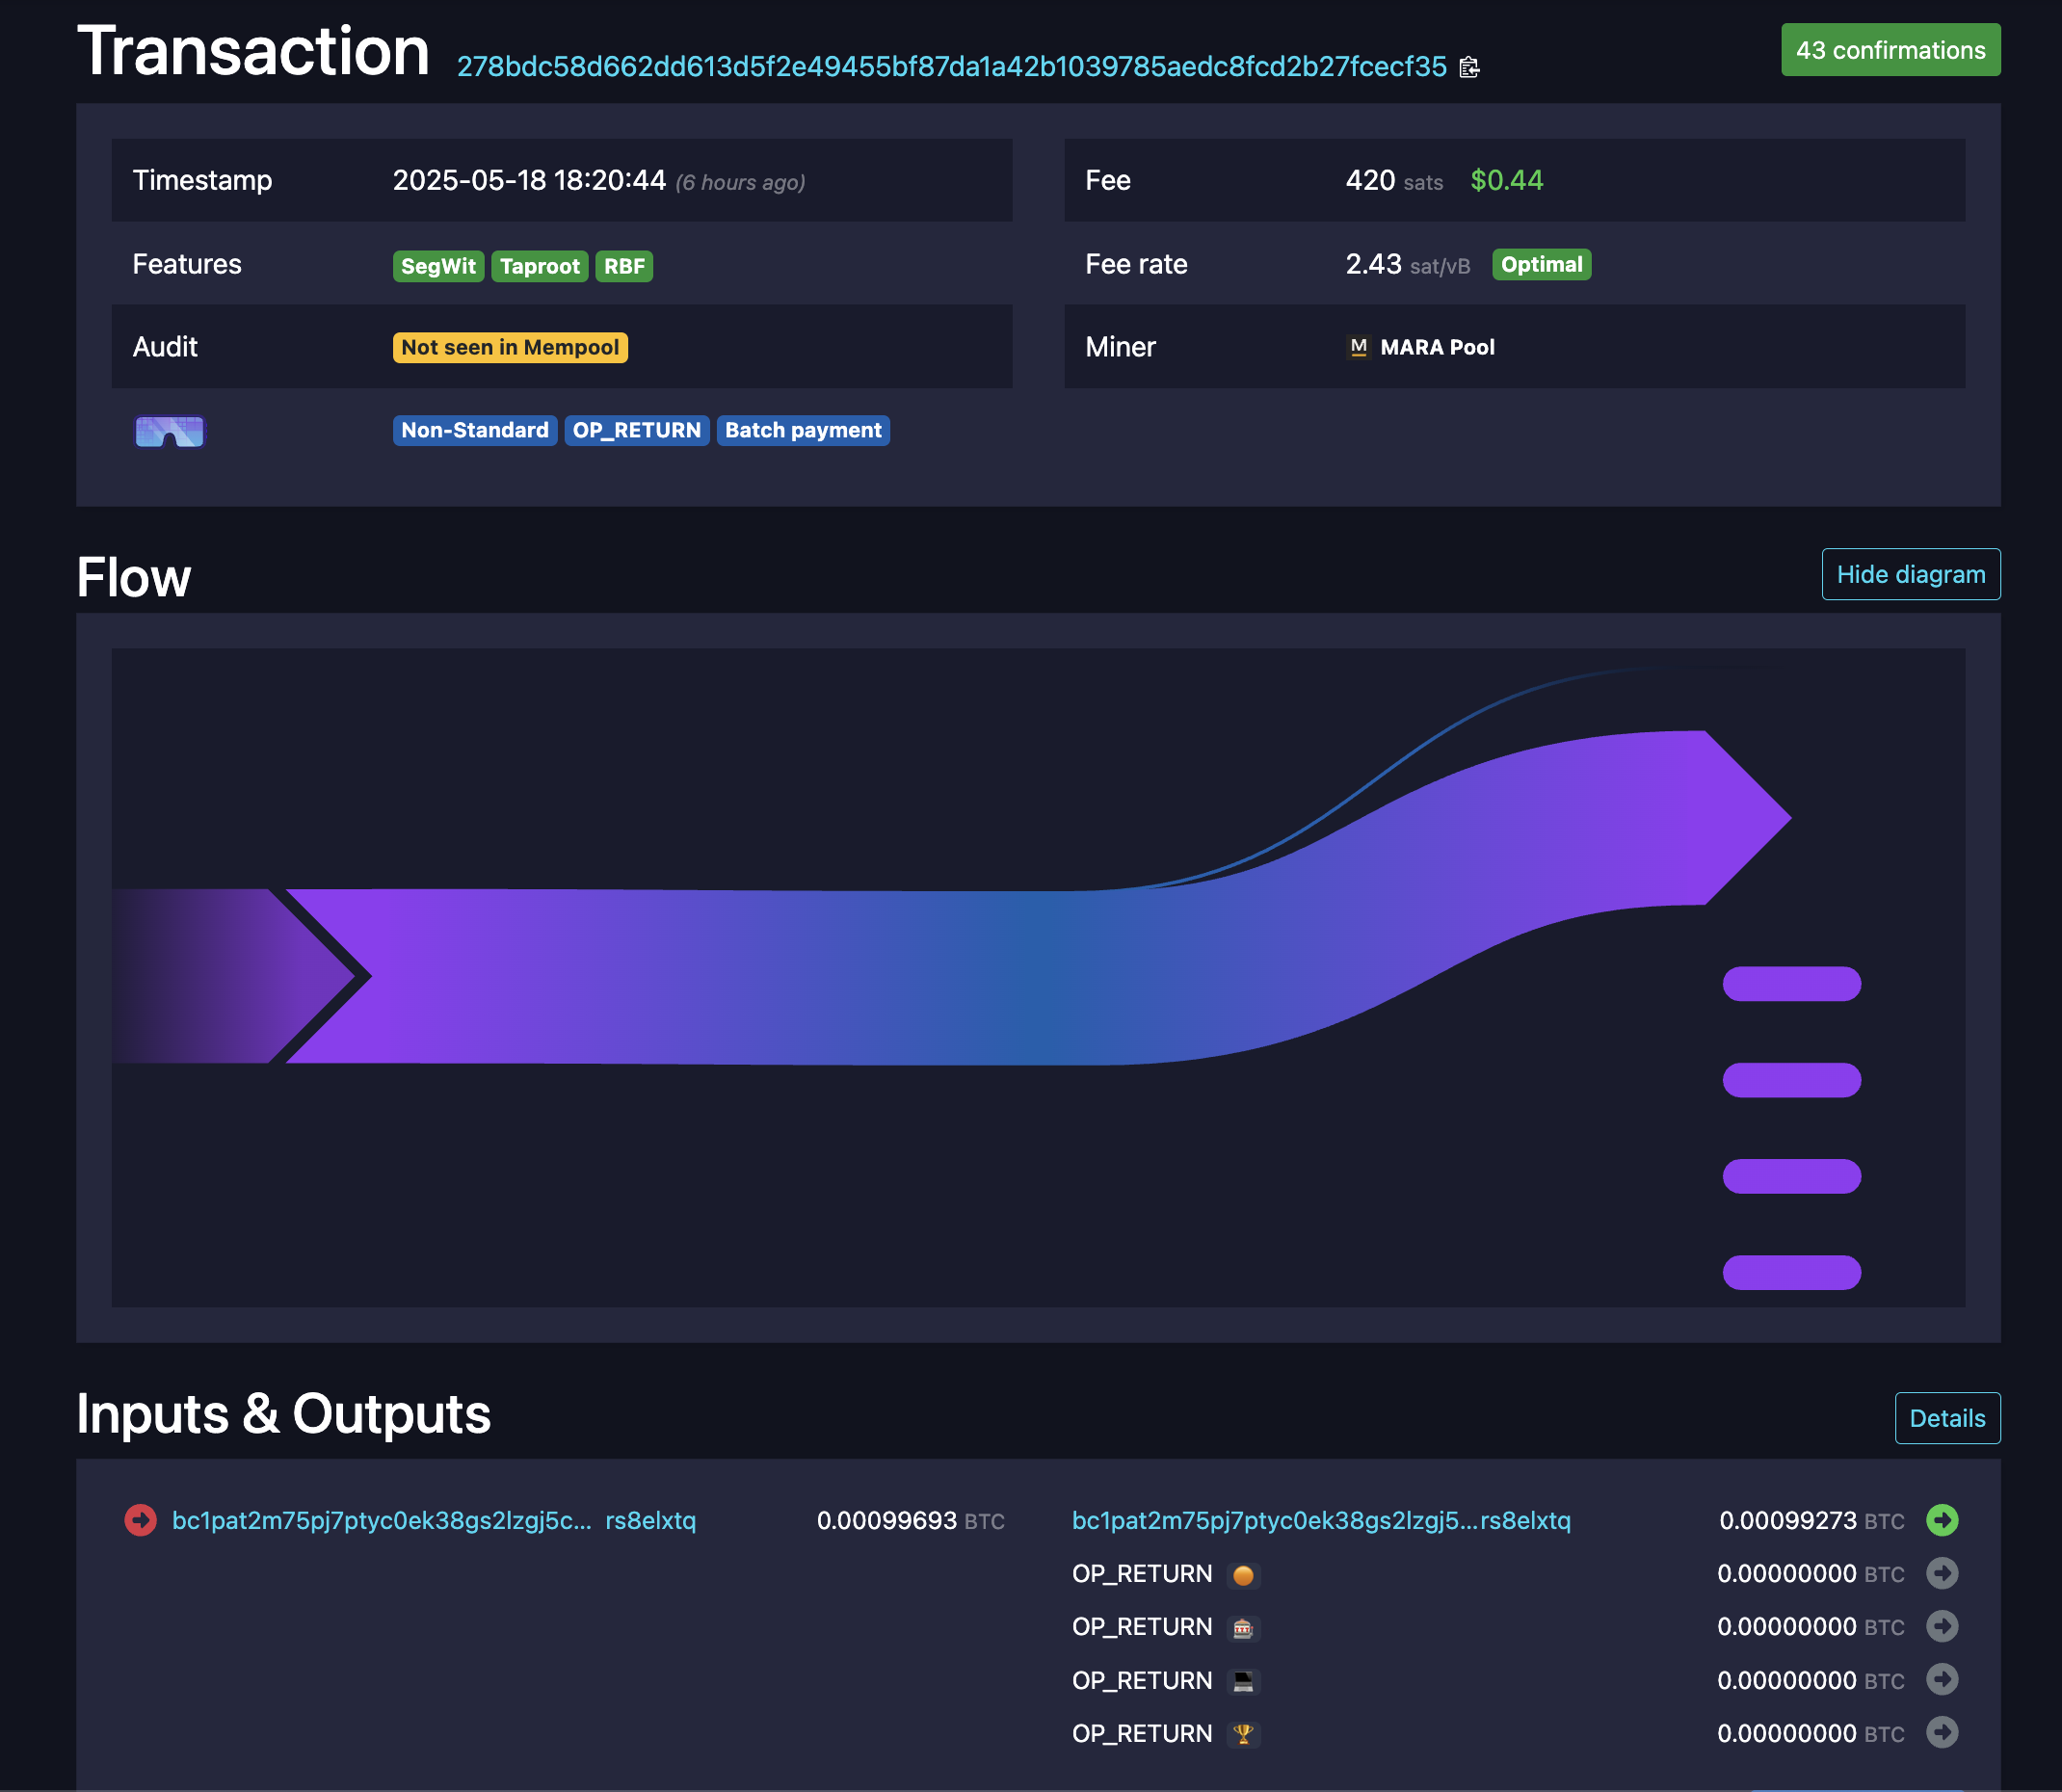Click the 43 confirmations badge
This screenshot has height=1792, width=2062.
click(x=1890, y=50)
